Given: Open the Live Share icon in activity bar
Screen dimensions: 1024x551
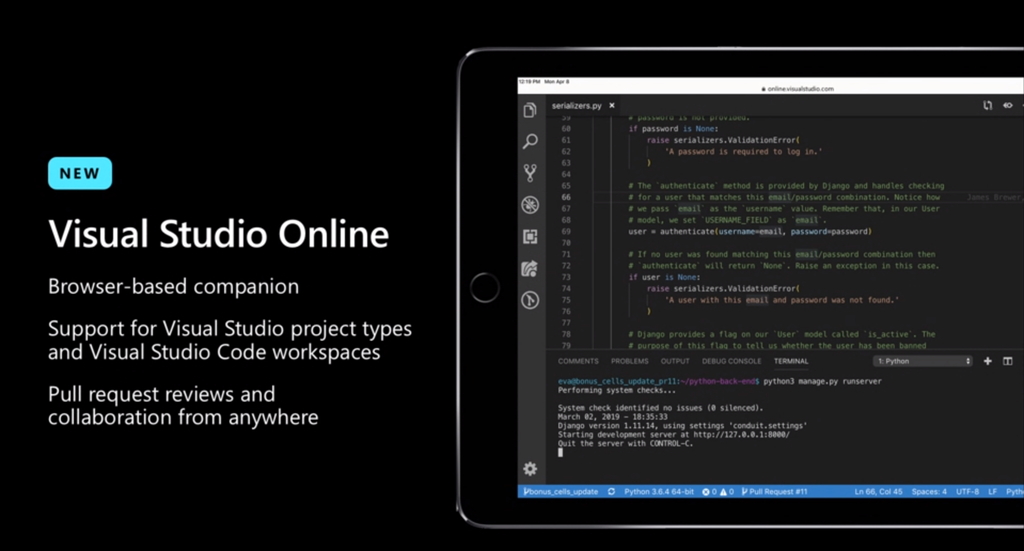Looking at the screenshot, I should point(530,268).
